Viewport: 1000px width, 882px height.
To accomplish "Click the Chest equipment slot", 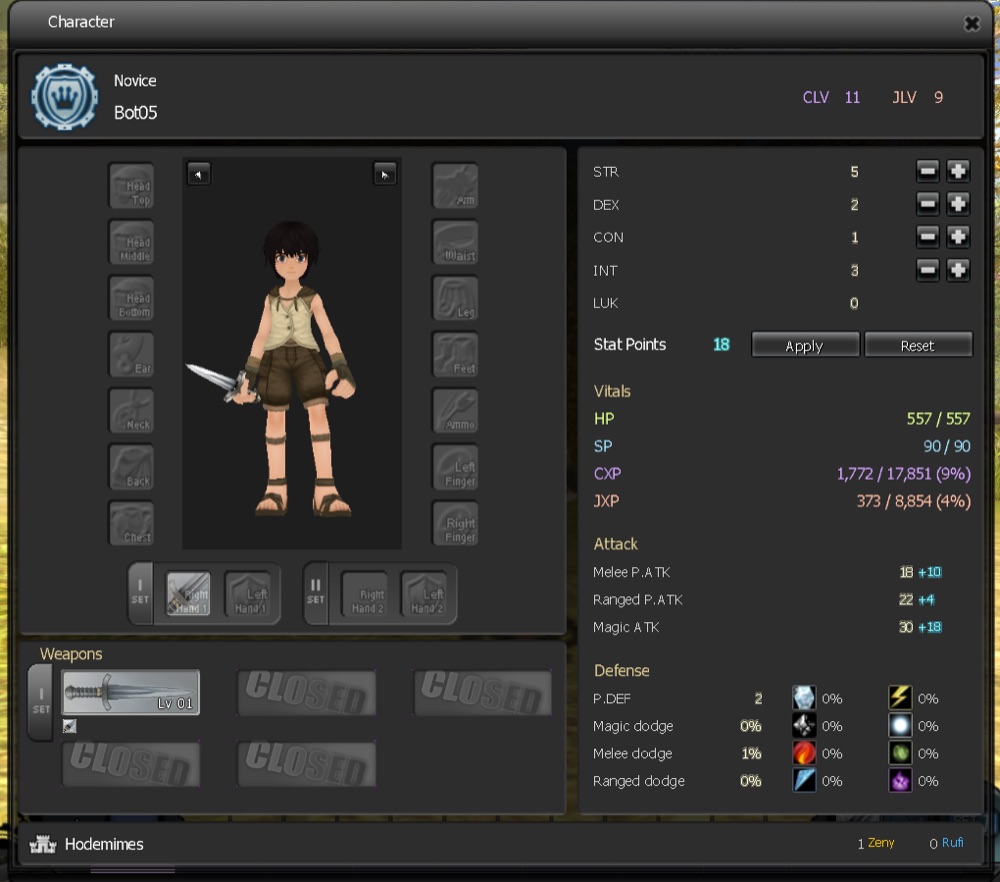I will pyautogui.click(x=131, y=523).
